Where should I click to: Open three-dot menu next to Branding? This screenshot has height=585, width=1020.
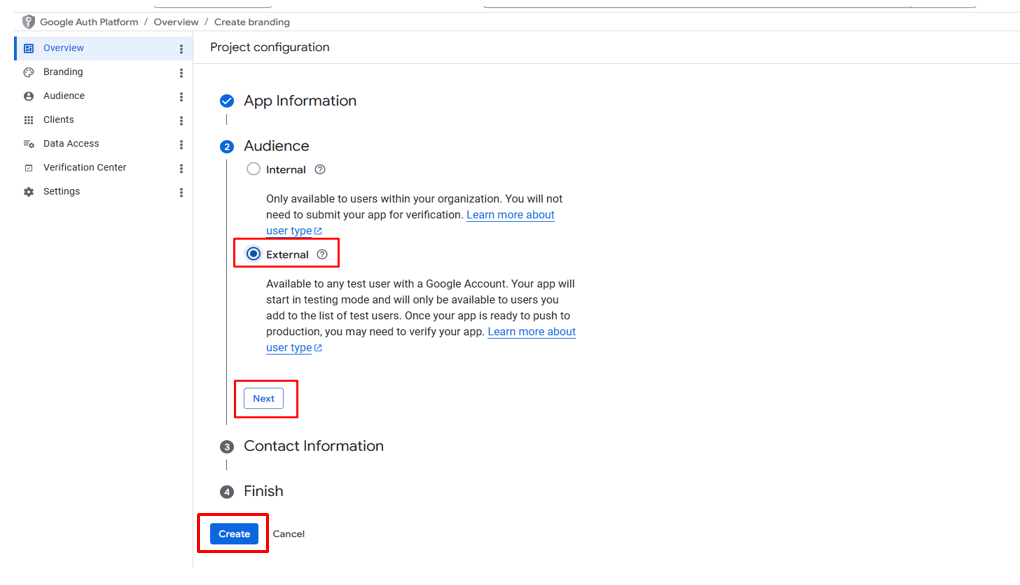click(x=181, y=73)
